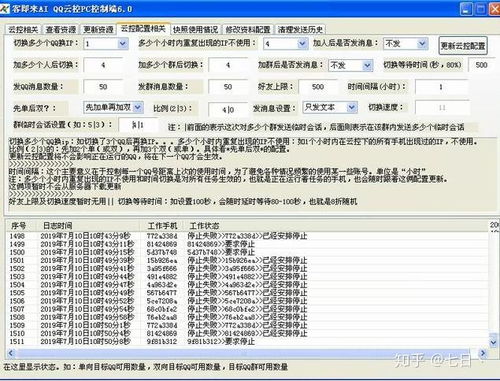
Task: Open the 加群后是否发消息 dropdown
Action: coord(367,65)
